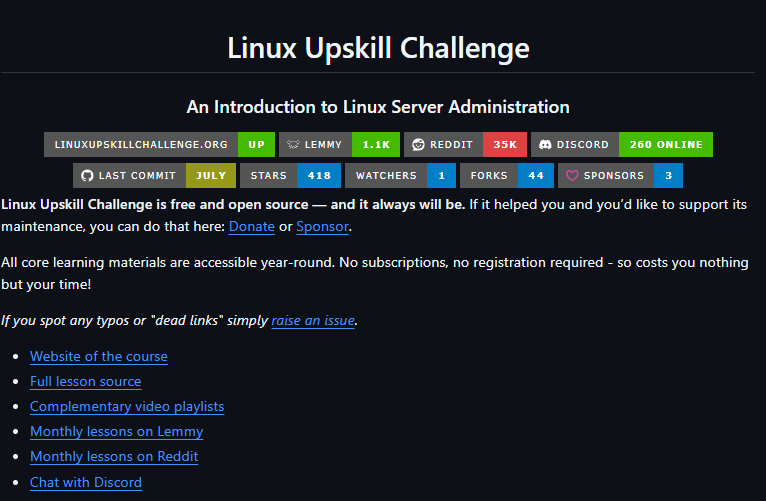Viewport: 766px width, 501px height.
Task: Open the linuxupskillchallenge.org UP status badge
Action: (x=159, y=145)
